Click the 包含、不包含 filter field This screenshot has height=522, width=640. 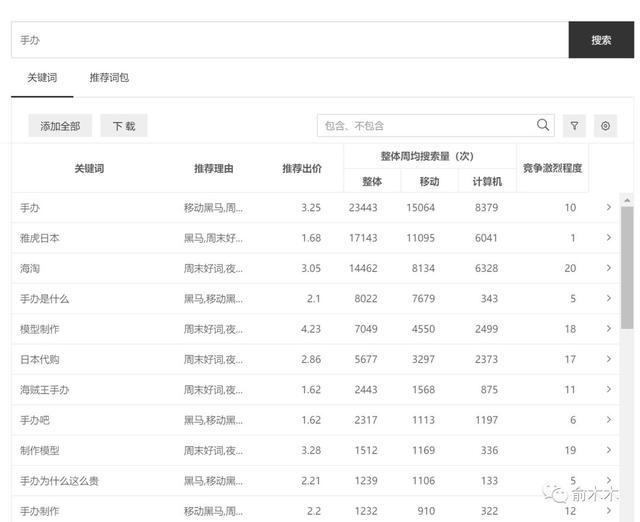425,125
